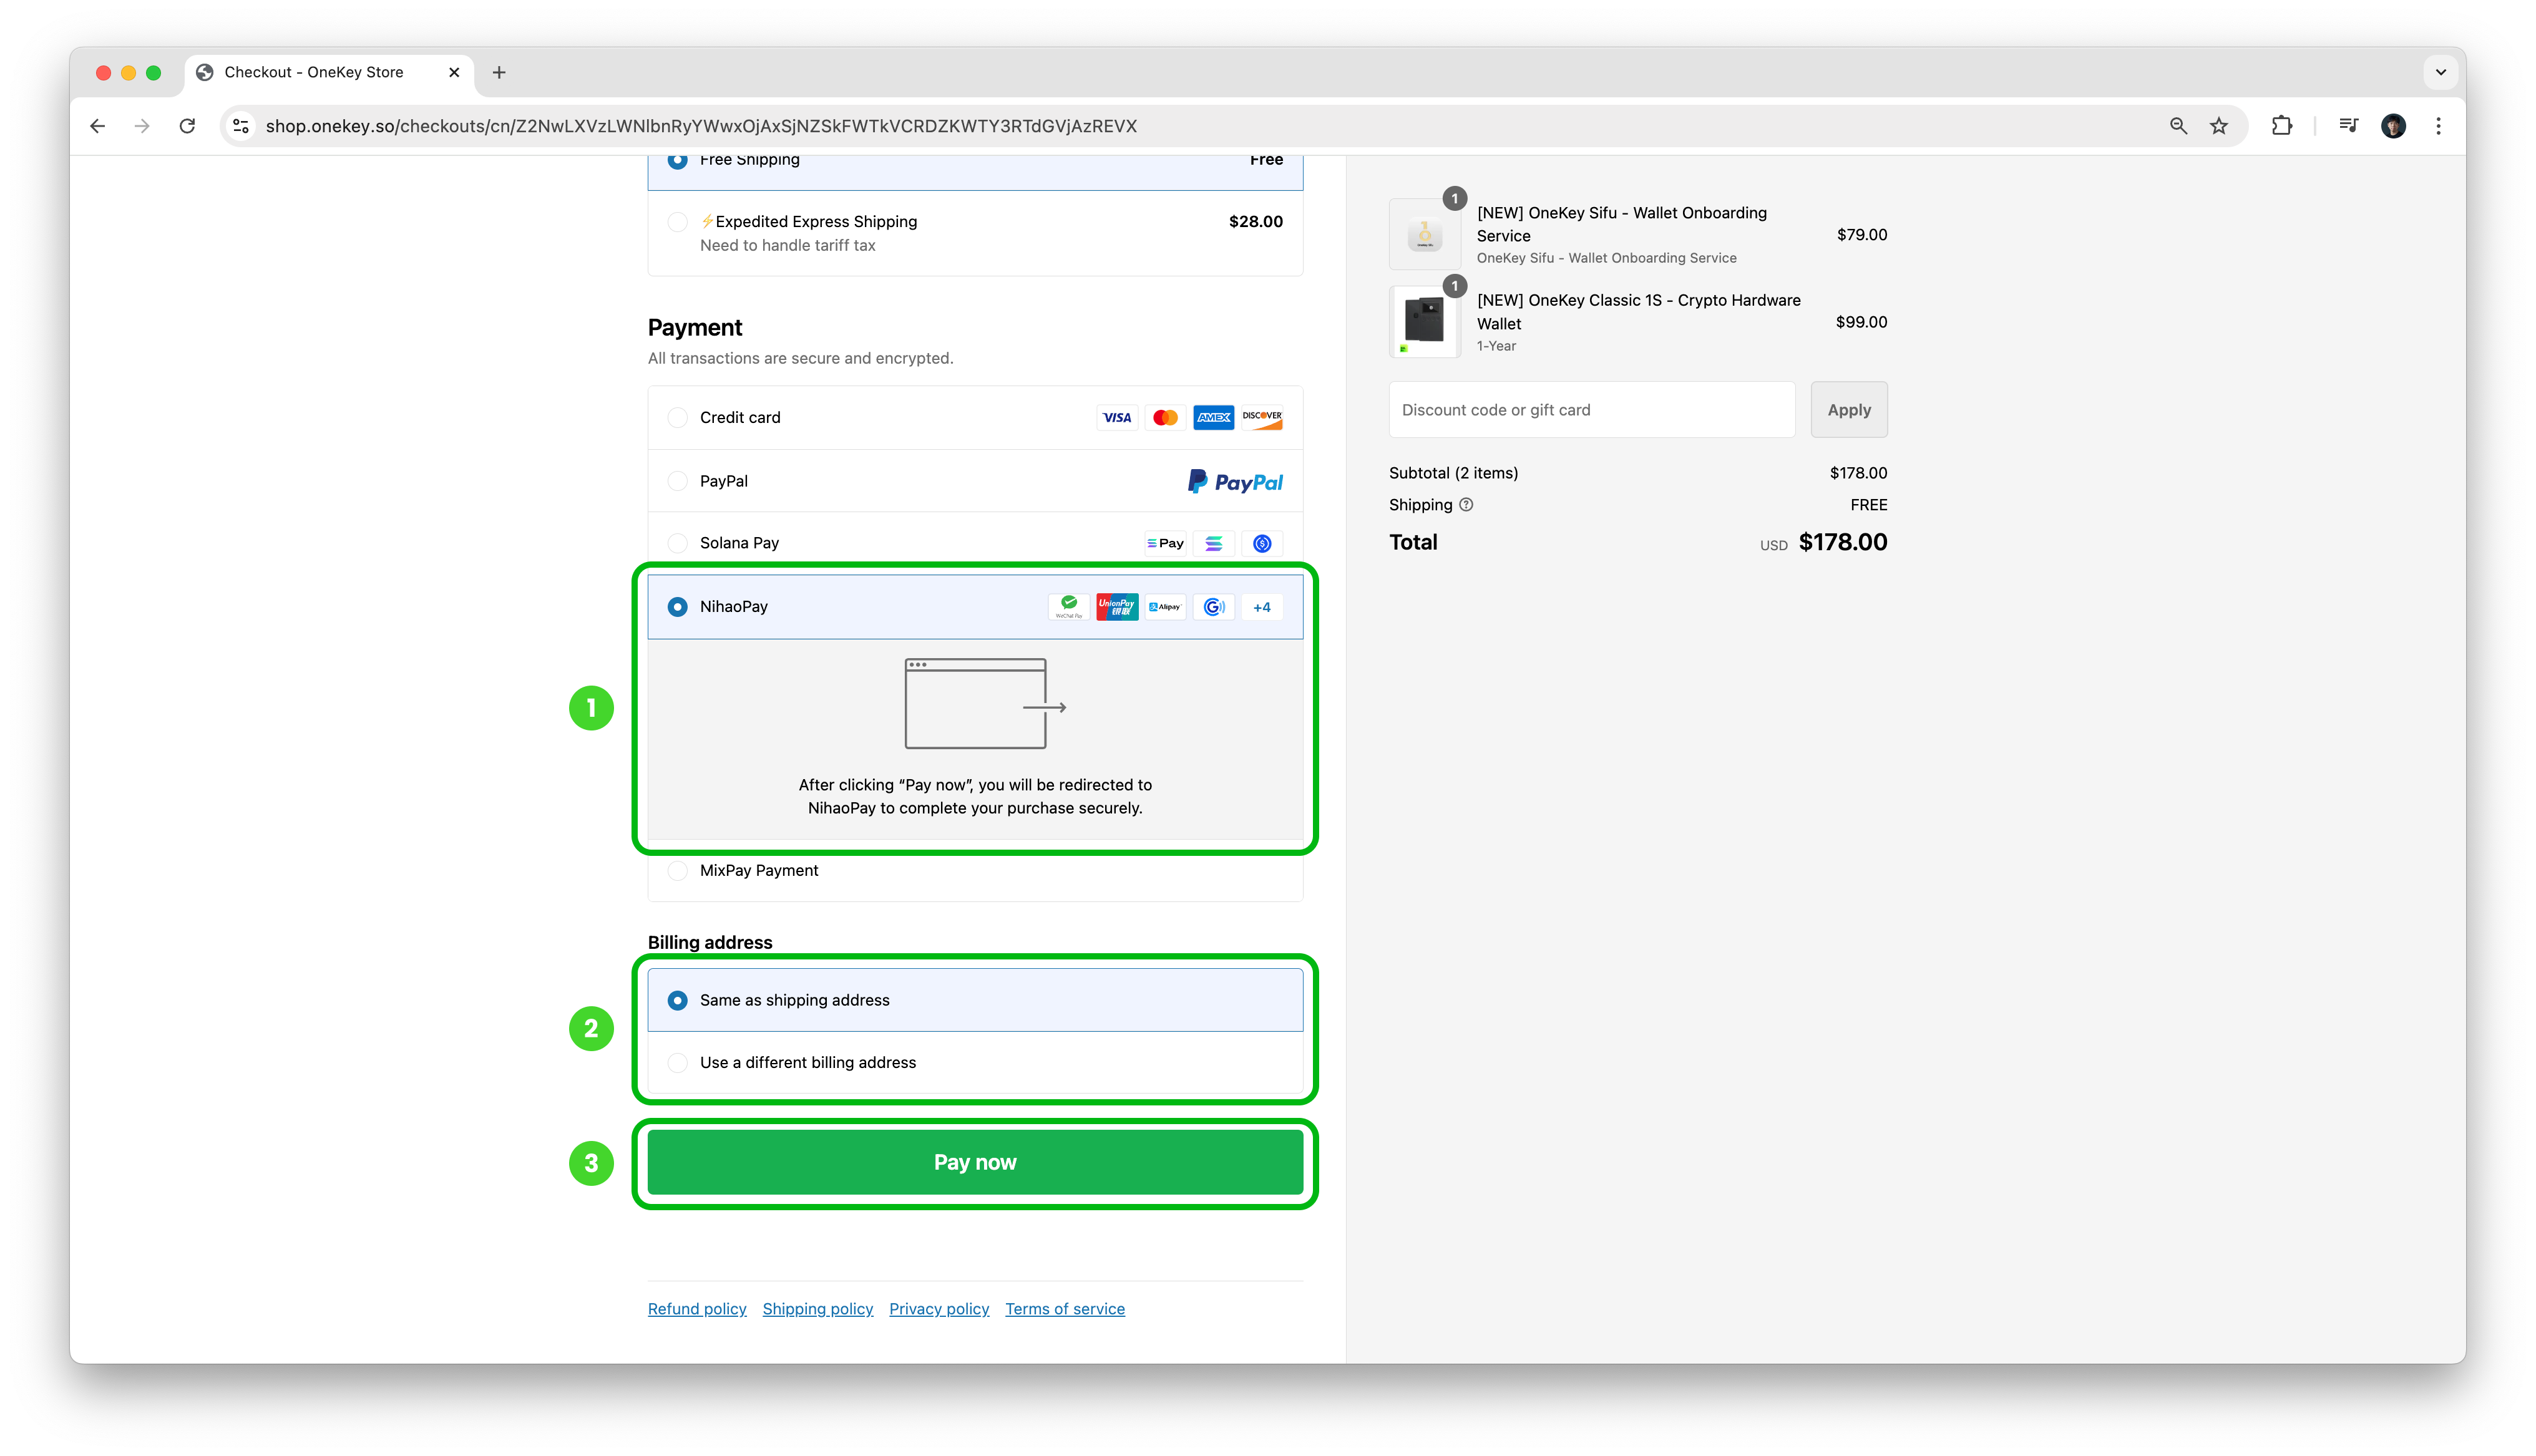Click the OneKey Classic 1S product thumbnail

pos(1424,322)
